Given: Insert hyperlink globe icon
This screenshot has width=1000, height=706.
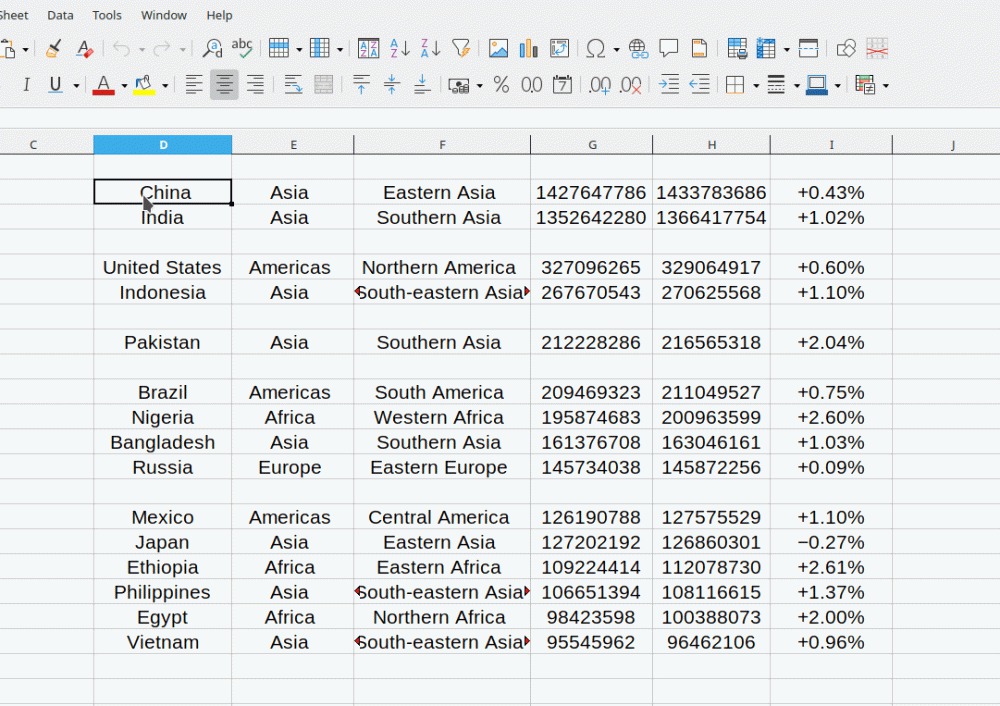Looking at the screenshot, I should tap(638, 48).
